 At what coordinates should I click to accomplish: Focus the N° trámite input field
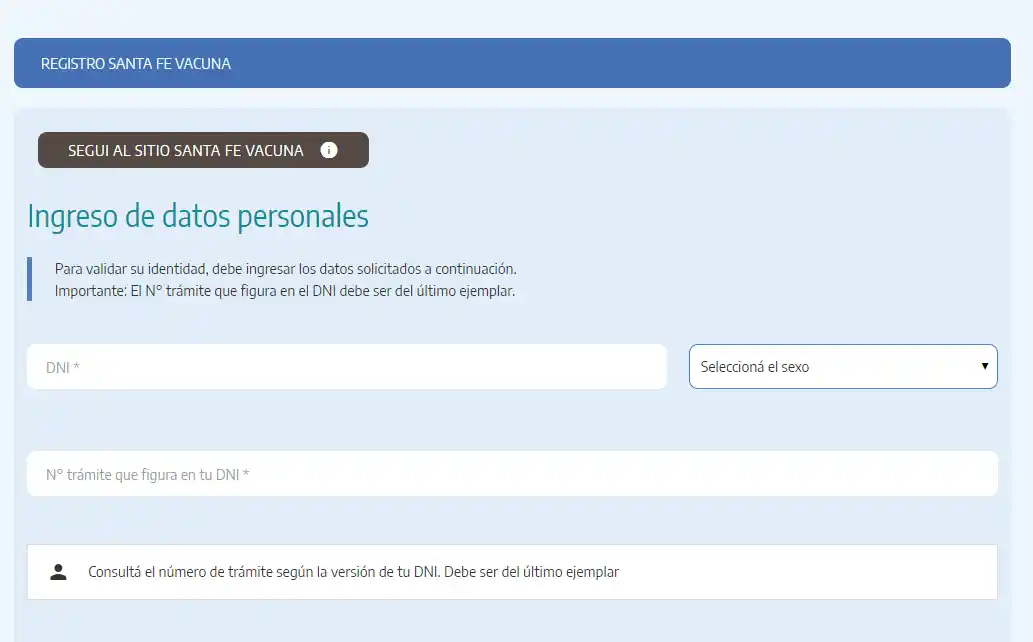pyautogui.click(x=512, y=473)
